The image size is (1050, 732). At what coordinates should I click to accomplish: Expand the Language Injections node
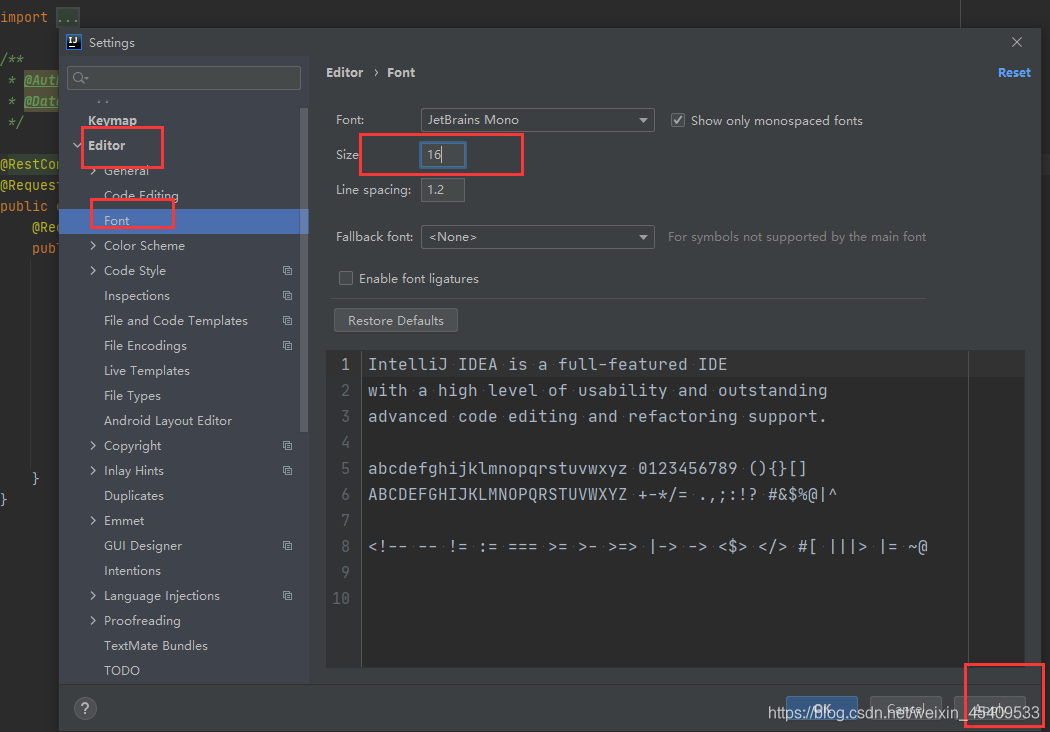point(93,595)
